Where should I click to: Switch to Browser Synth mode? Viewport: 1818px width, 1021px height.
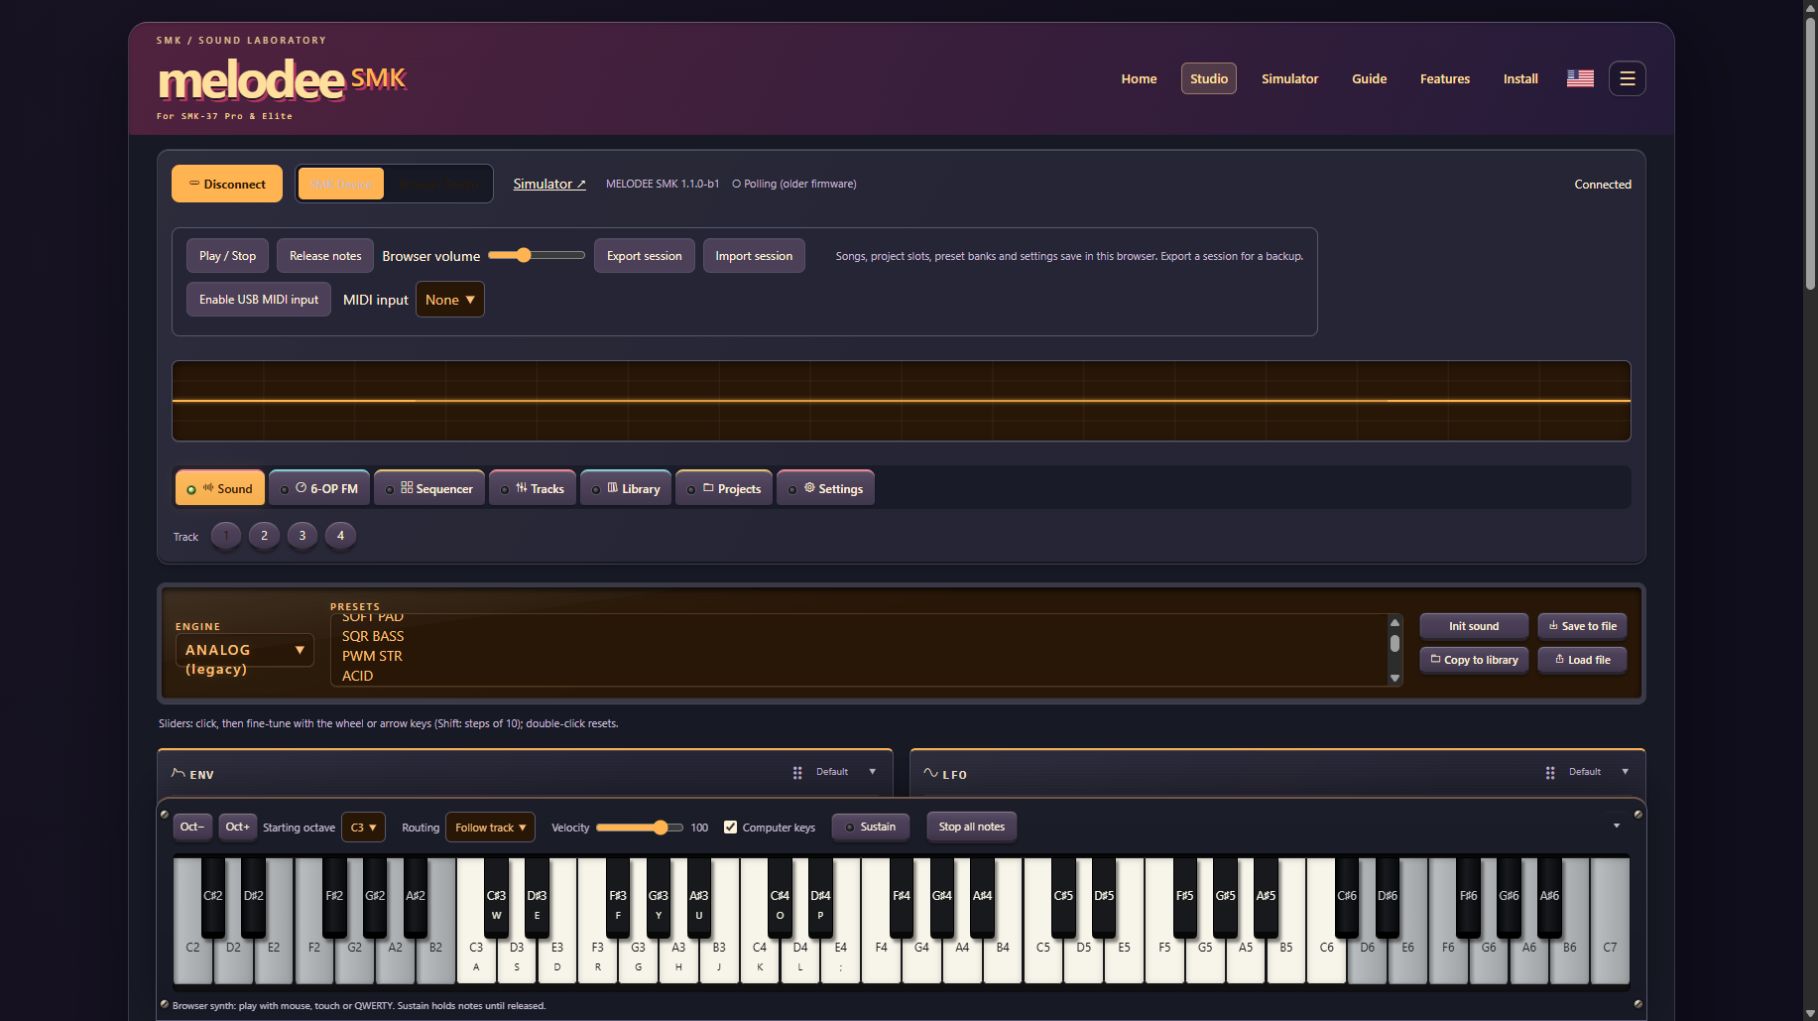pyautogui.click(x=438, y=184)
